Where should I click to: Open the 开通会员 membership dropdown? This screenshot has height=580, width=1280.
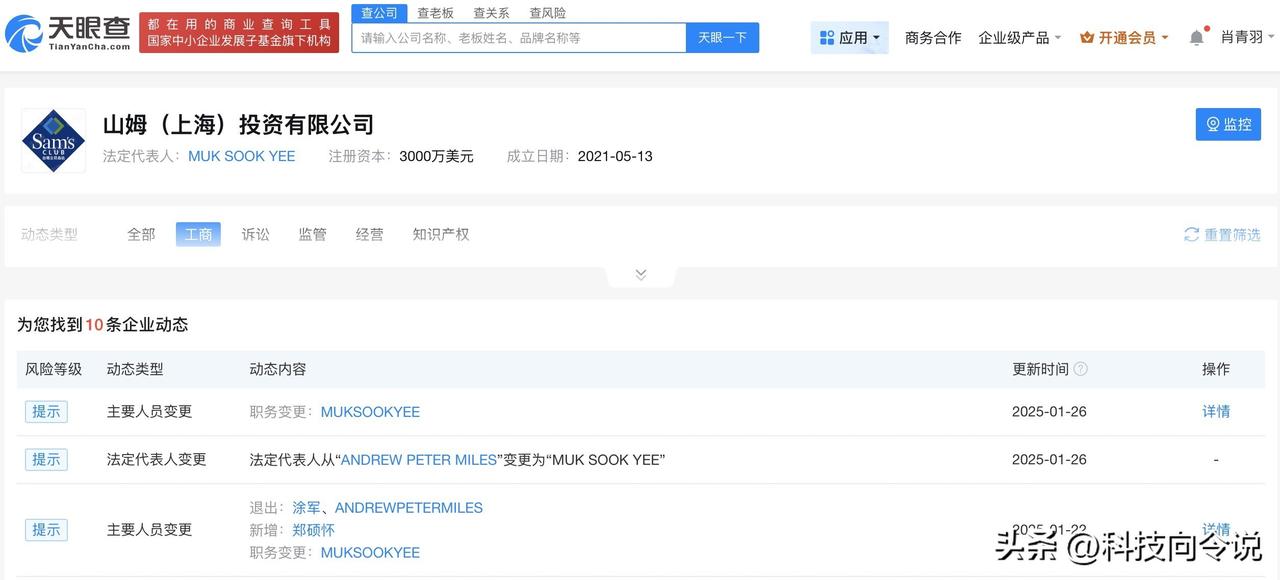[1124, 37]
